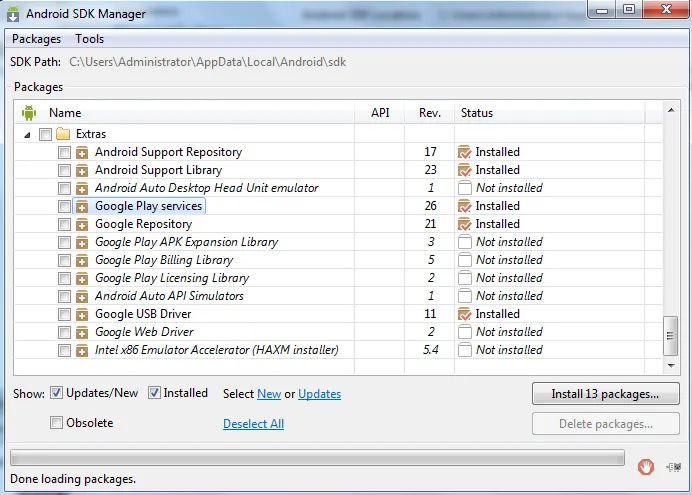Click scrollbar down arrow in packages list
The width and height of the screenshot is (692, 495).
click(671, 365)
